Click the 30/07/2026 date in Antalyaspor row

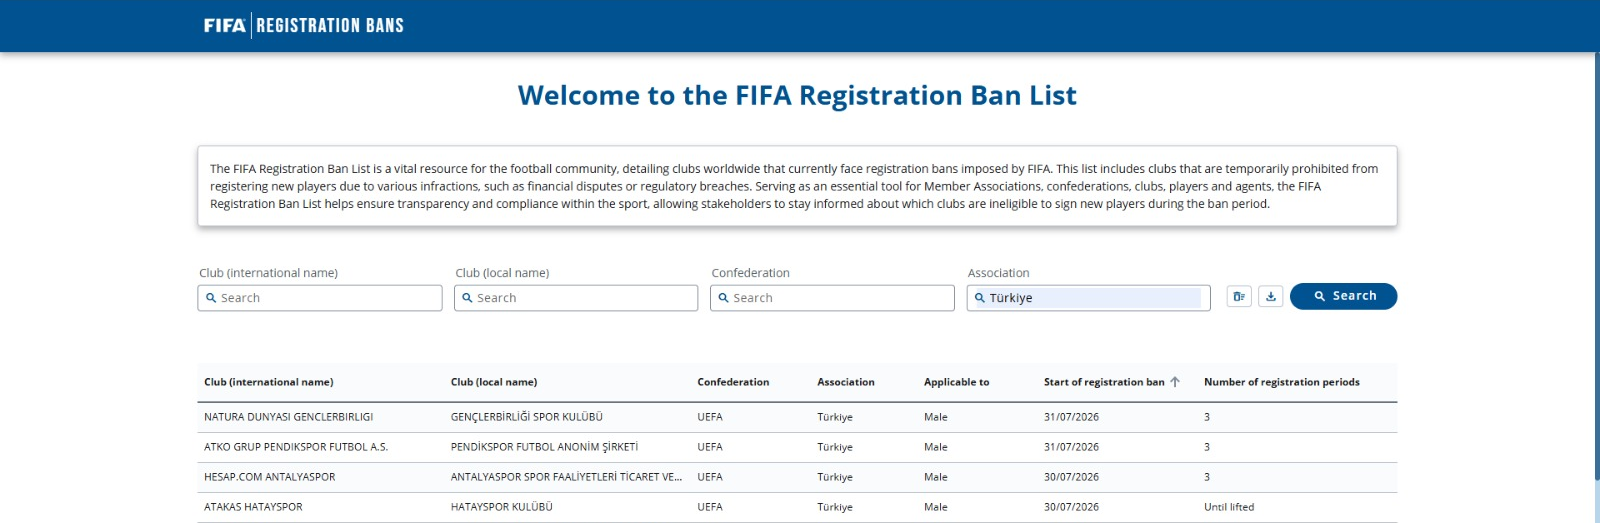click(1071, 477)
